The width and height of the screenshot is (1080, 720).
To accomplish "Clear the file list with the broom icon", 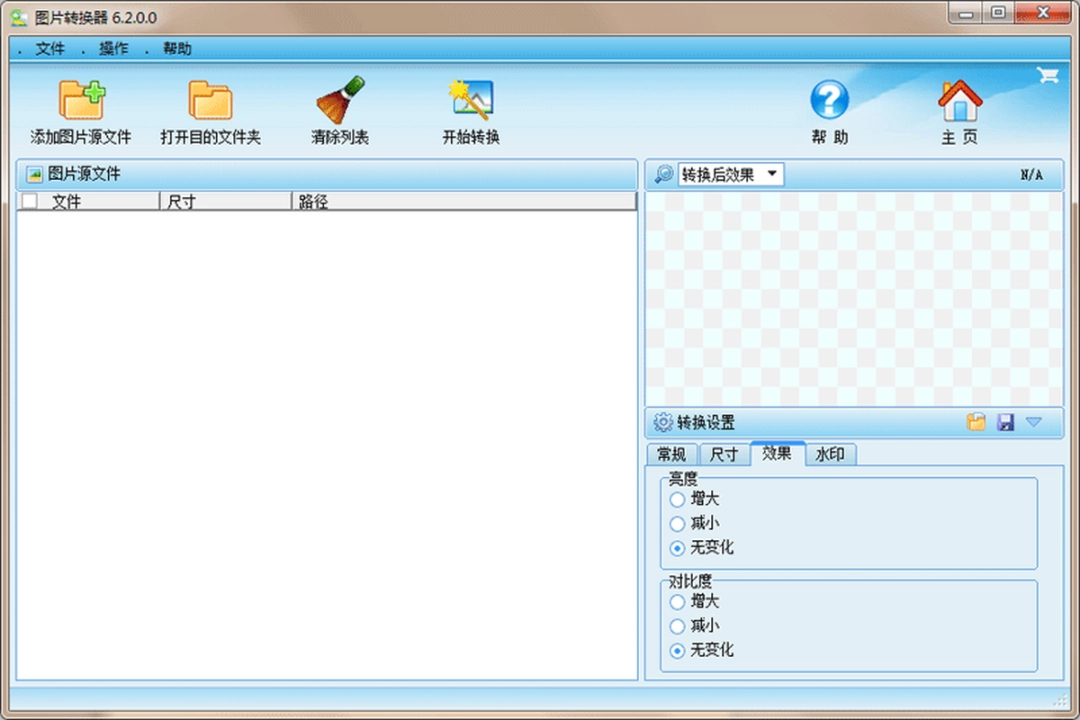I will 340,98.
